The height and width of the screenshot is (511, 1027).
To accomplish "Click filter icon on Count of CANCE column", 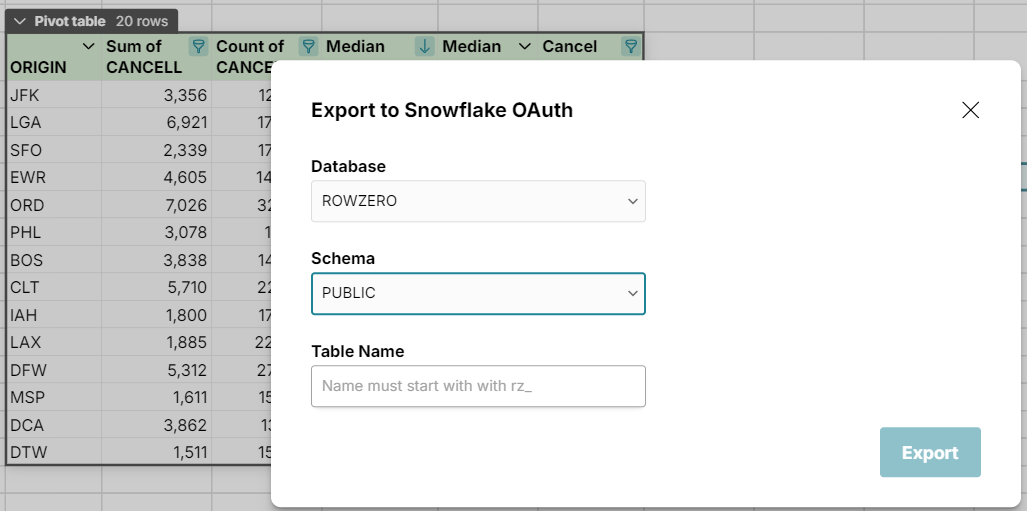I will click(x=309, y=46).
